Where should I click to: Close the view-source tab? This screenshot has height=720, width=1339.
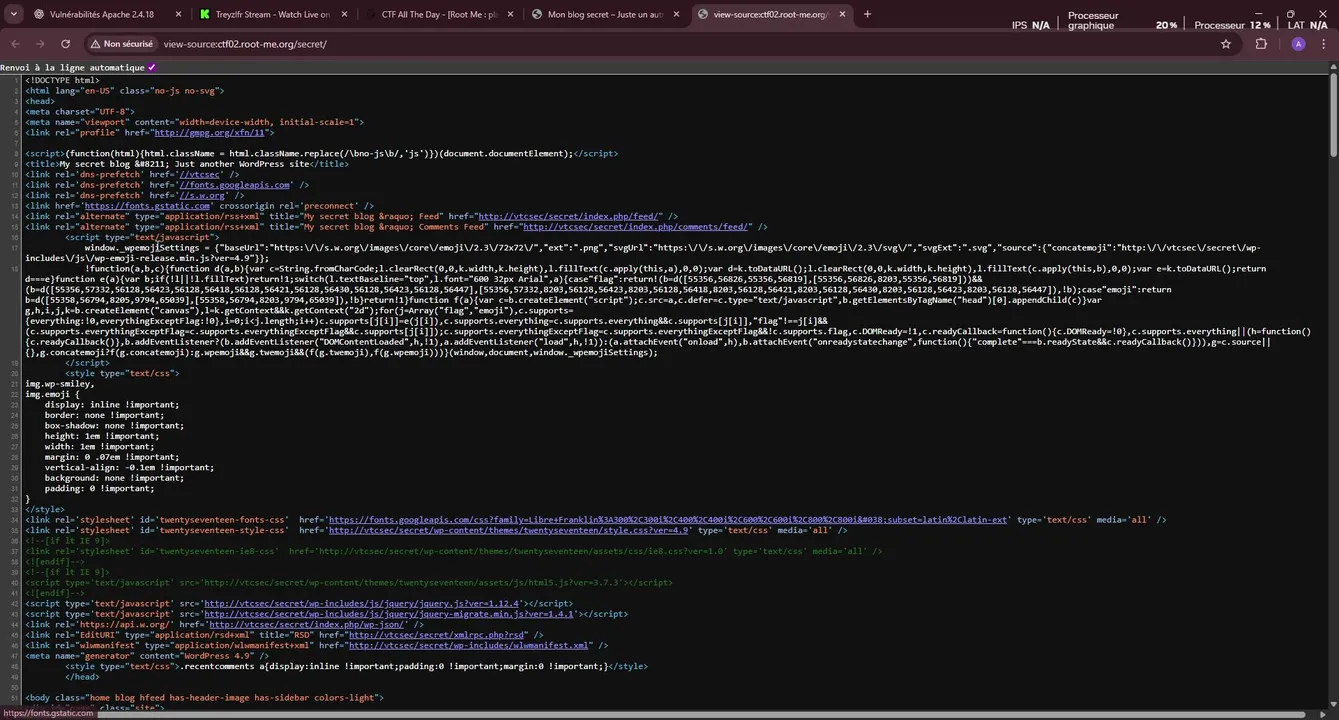842,14
